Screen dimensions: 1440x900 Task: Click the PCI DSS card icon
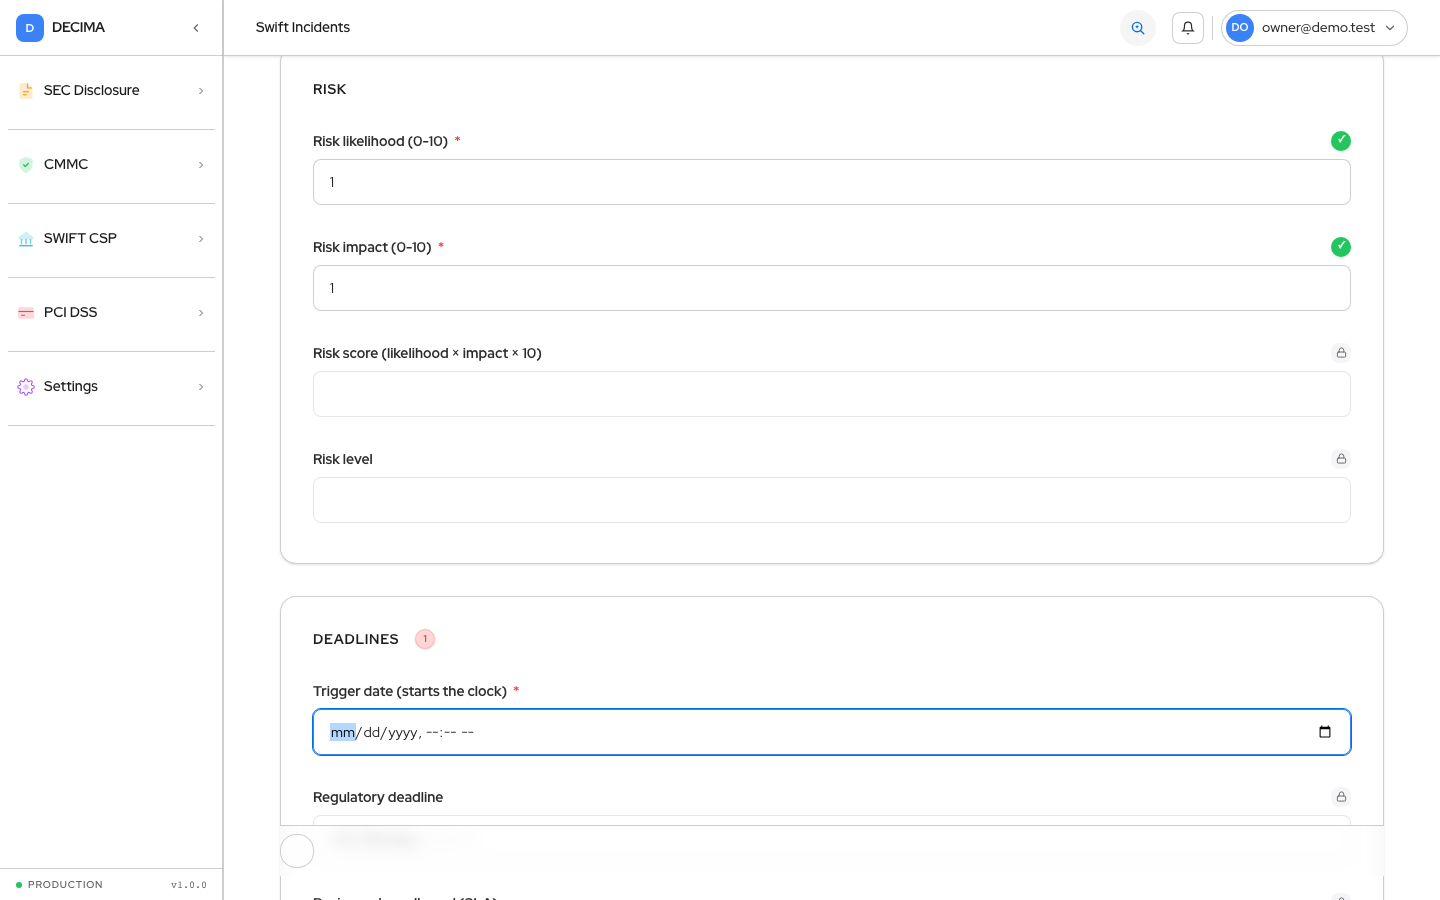point(26,313)
